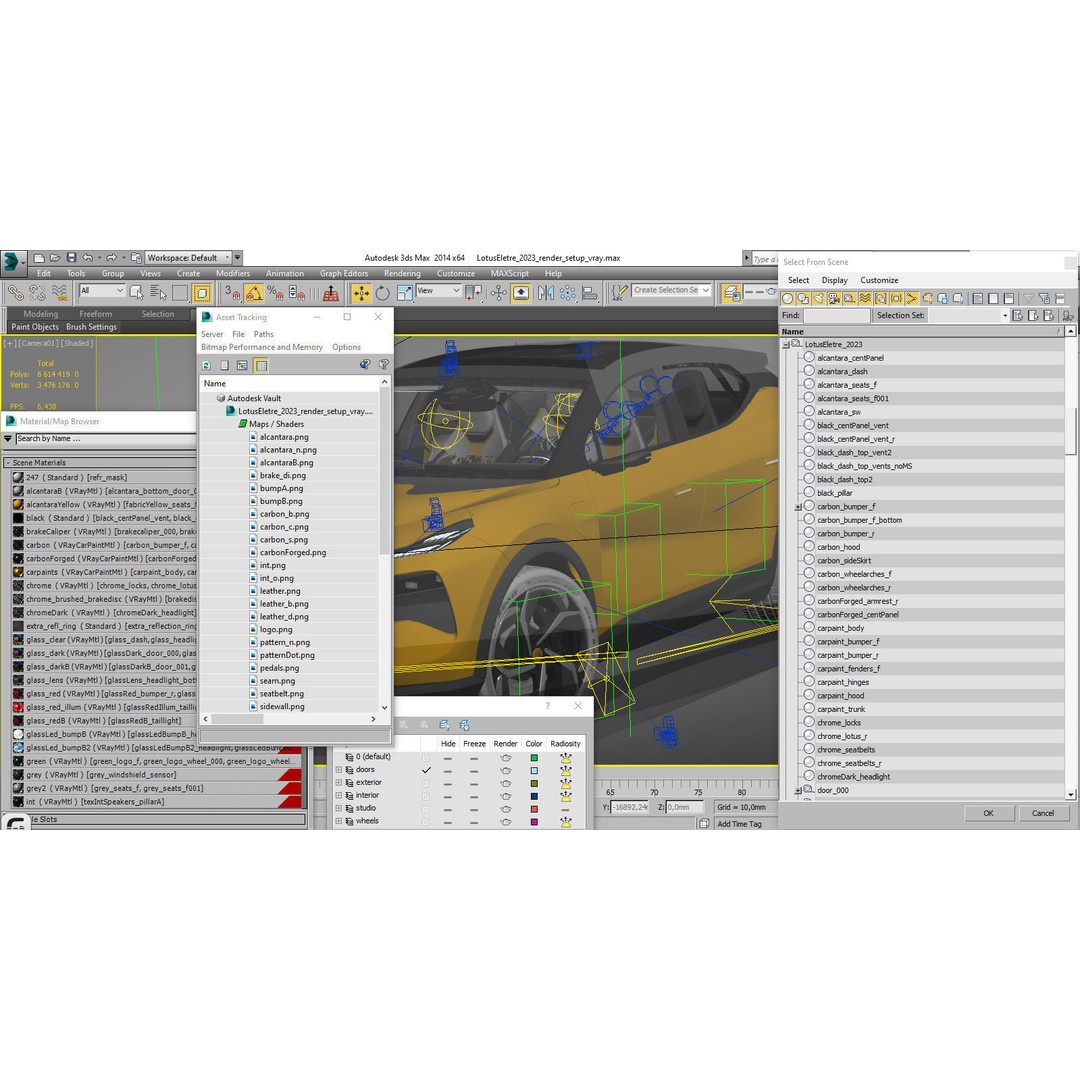This screenshot has height=1080, width=1080.
Task: Toggle the Window/Crossing selection icon
Action: pos(202,293)
